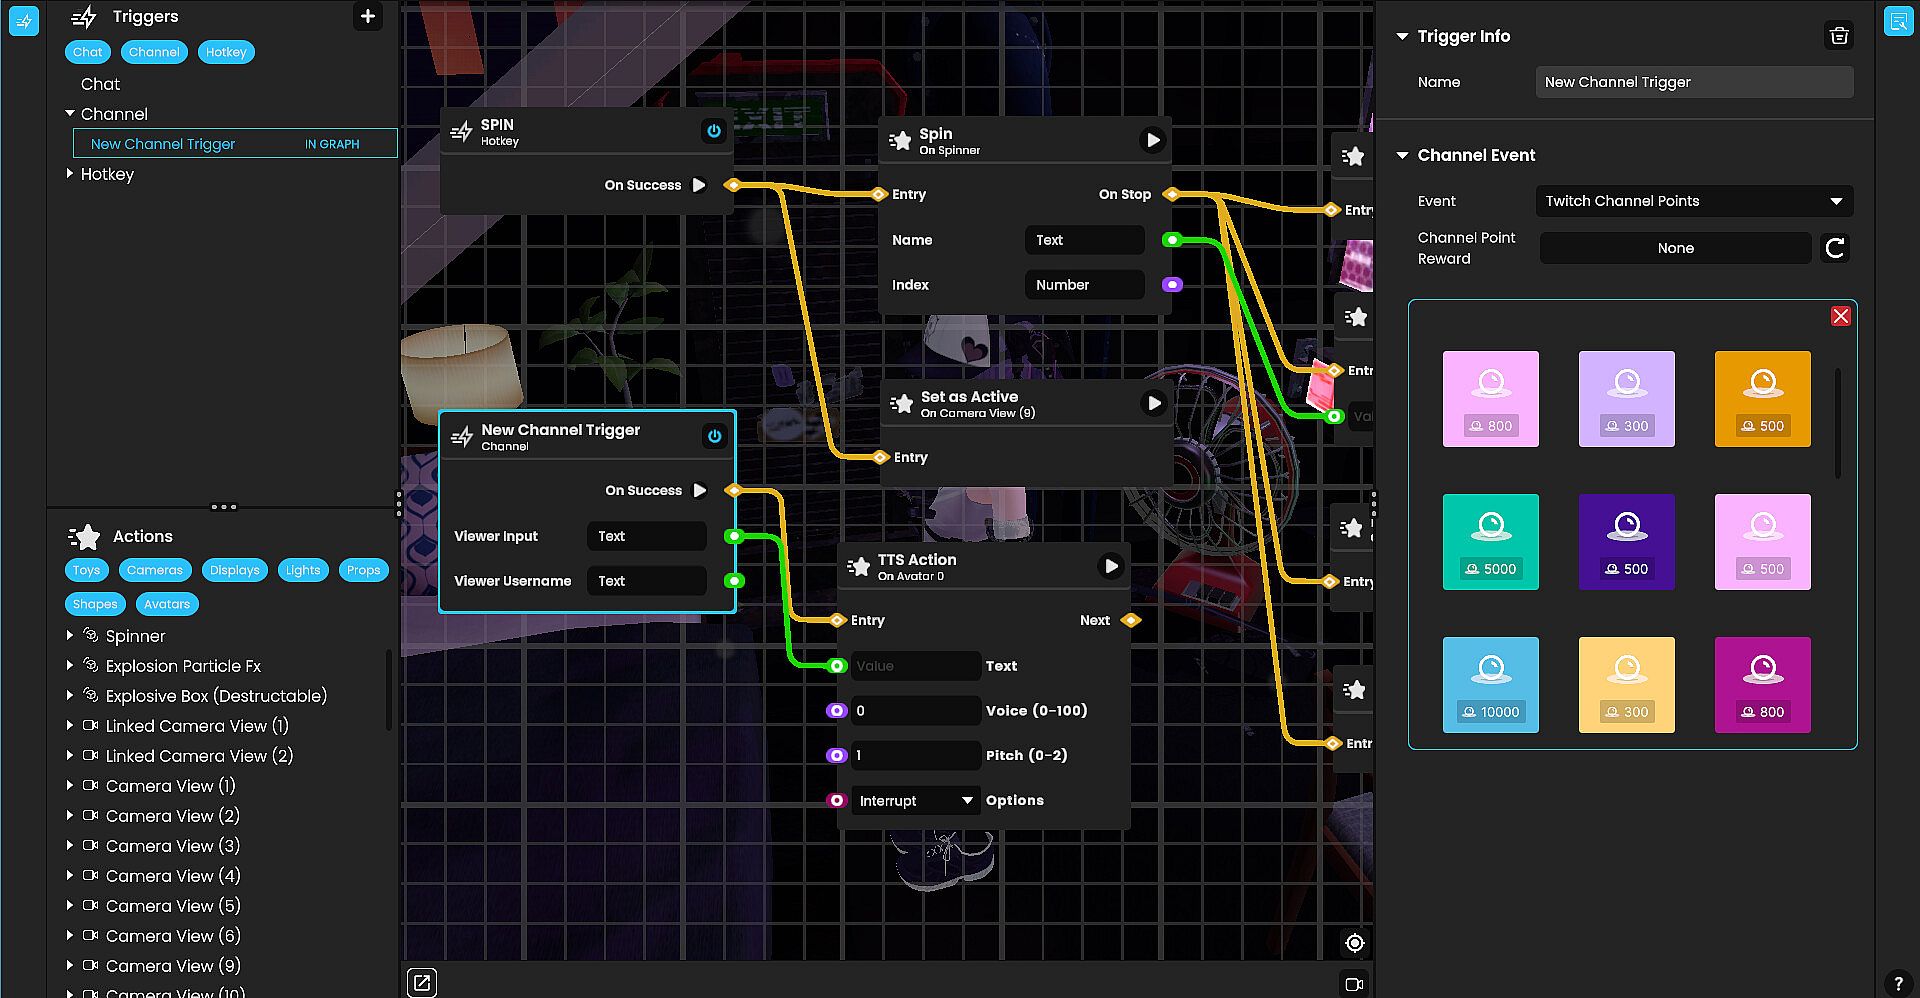Toggle power on New Channel Trigger node
This screenshot has height=998, width=1920.
tap(714, 436)
